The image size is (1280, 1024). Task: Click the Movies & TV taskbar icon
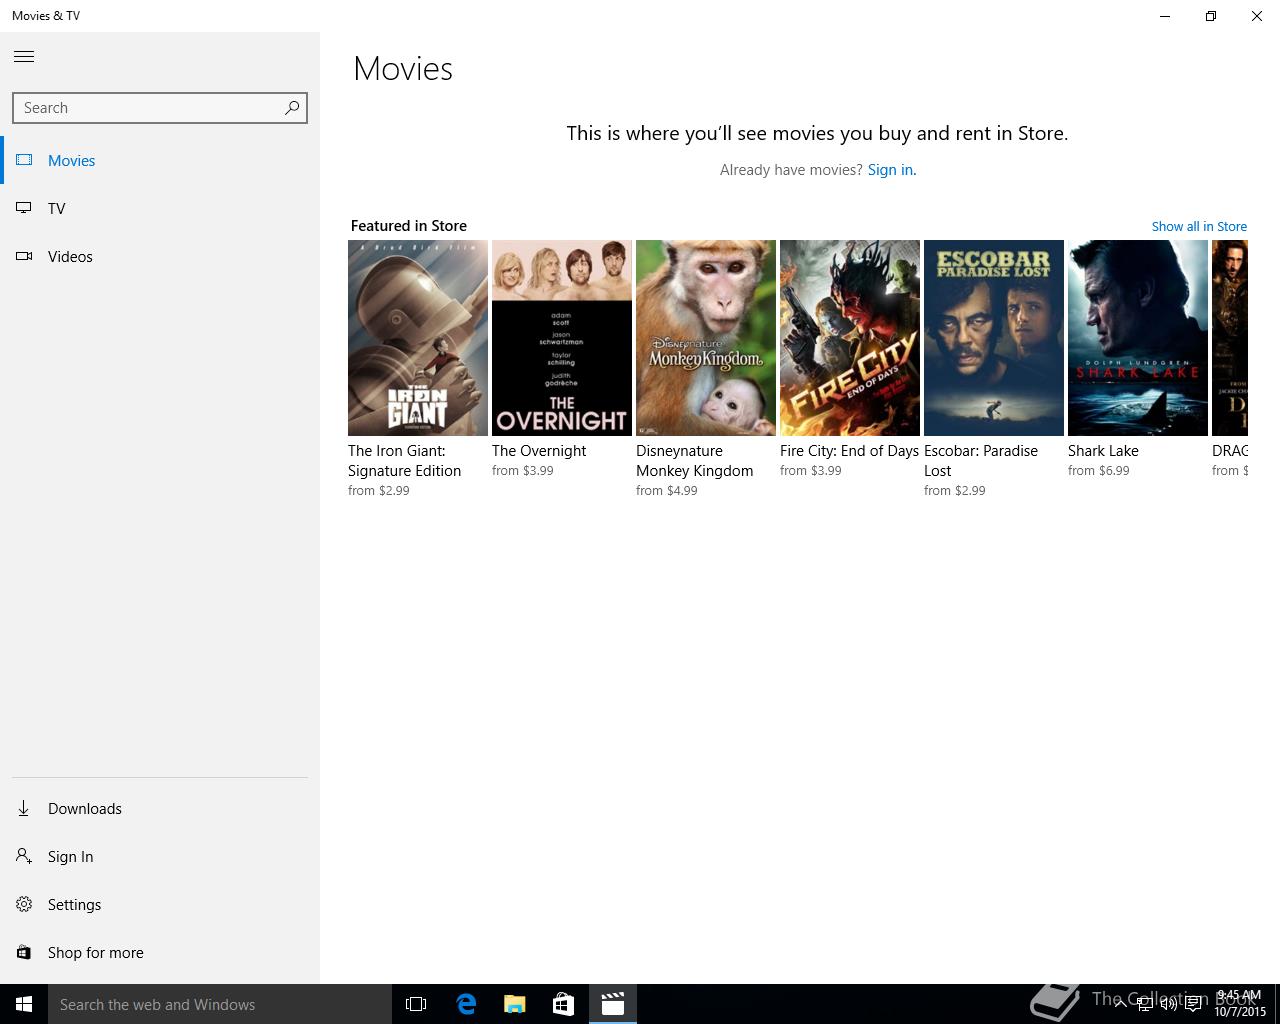coord(613,1004)
